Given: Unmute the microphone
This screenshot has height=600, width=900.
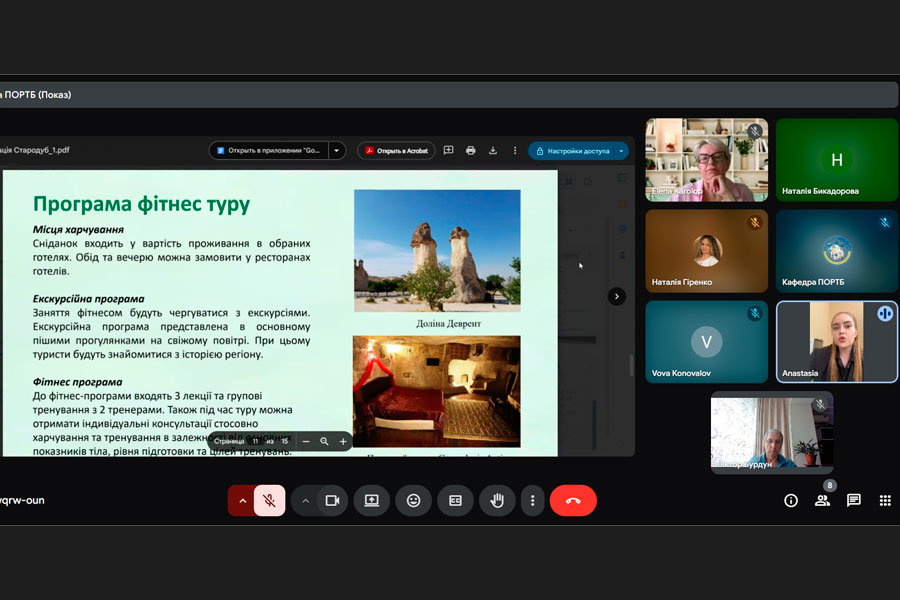Looking at the screenshot, I should (x=269, y=500).
